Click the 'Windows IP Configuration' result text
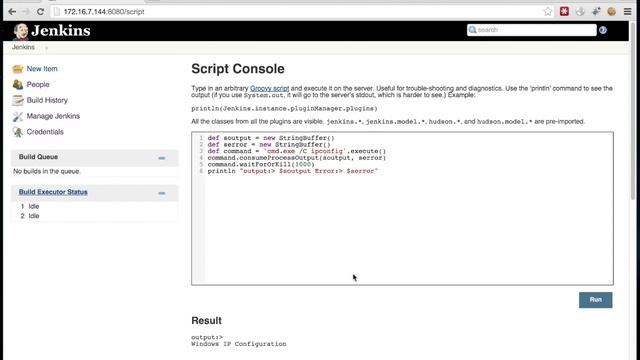Screen dimensions: 640x360 tap(239, 344)
